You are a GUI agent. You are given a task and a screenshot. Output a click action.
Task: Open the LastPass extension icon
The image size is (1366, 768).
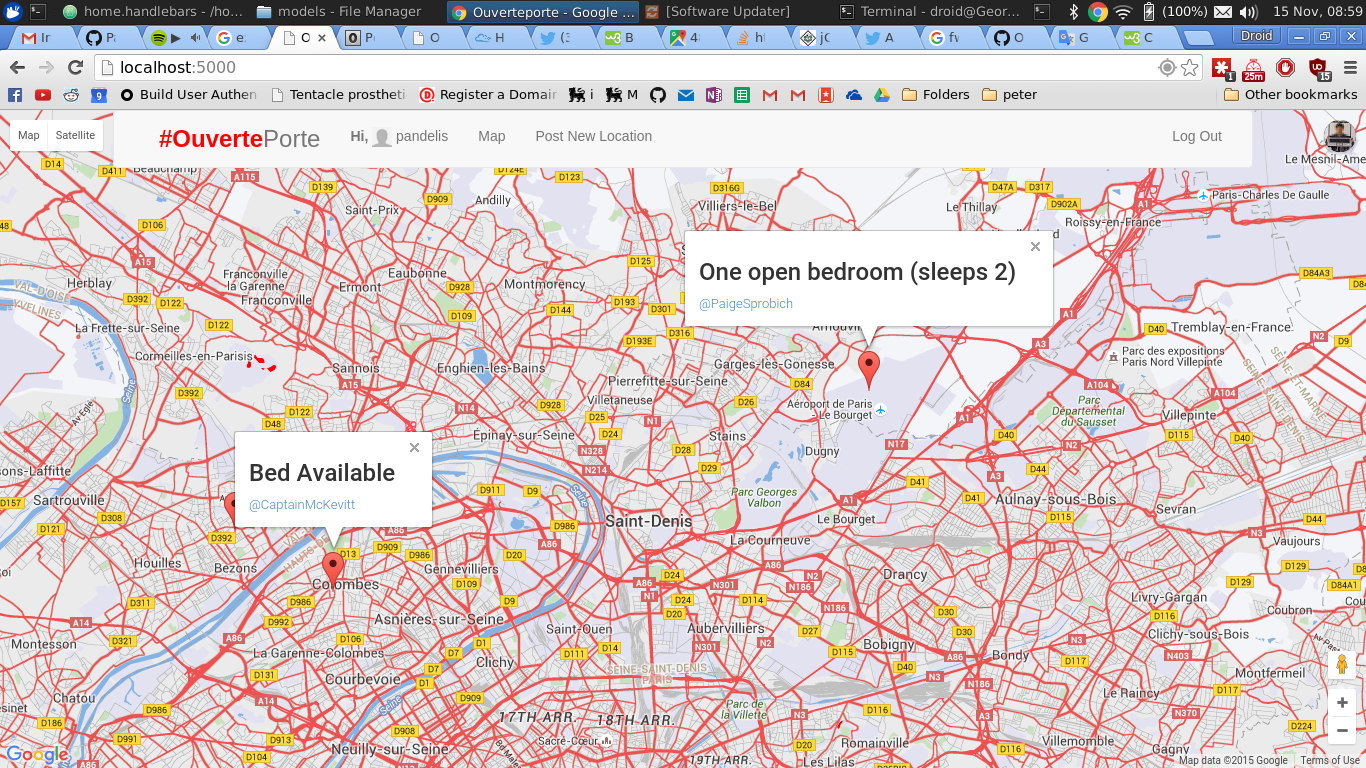[1222, 68]
